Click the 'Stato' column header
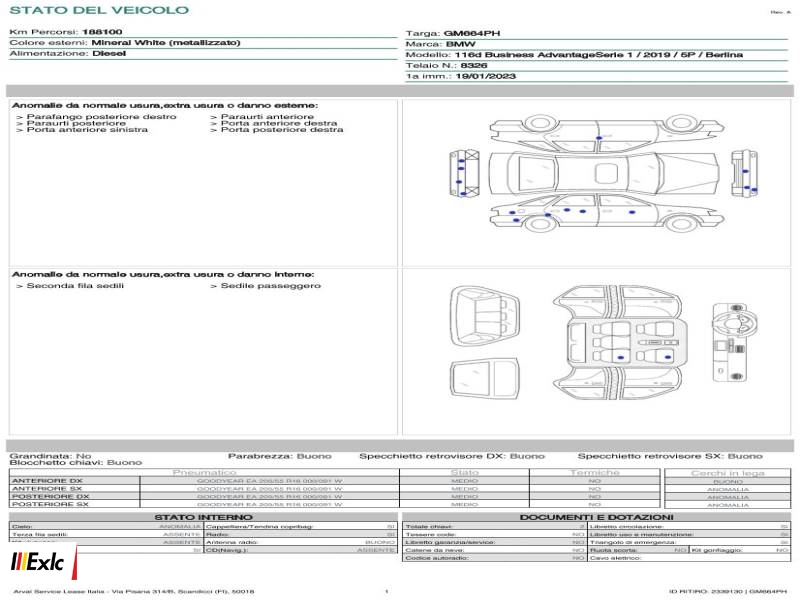800x600 pixels. [x=464, y=473]
